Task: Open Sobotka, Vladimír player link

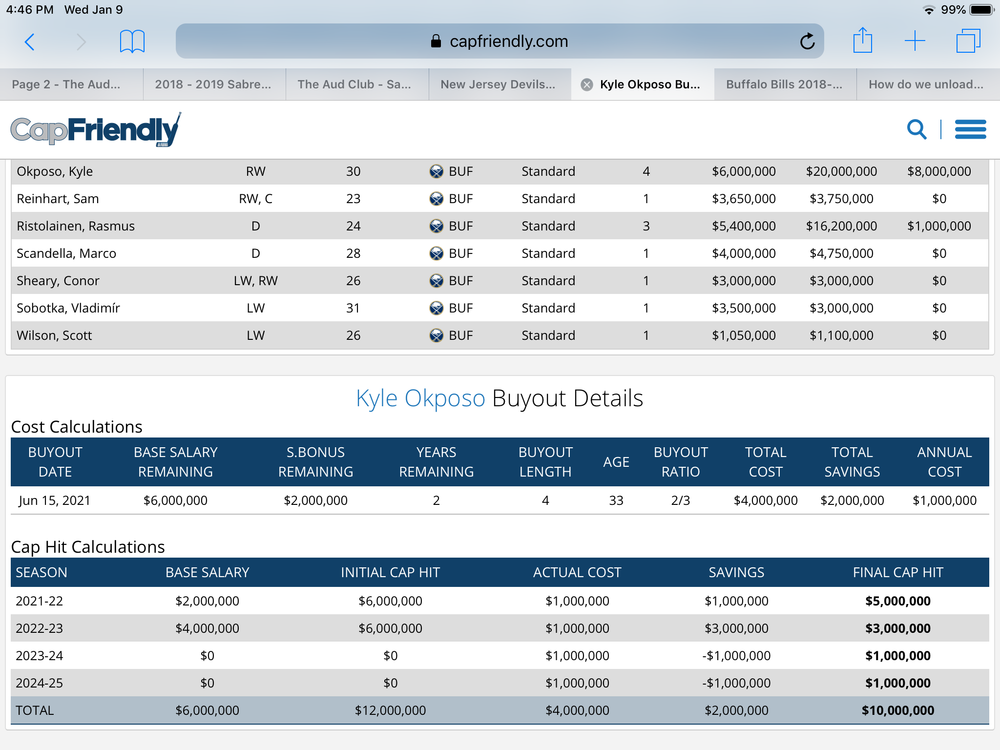Action: click(x=68, y=309)
